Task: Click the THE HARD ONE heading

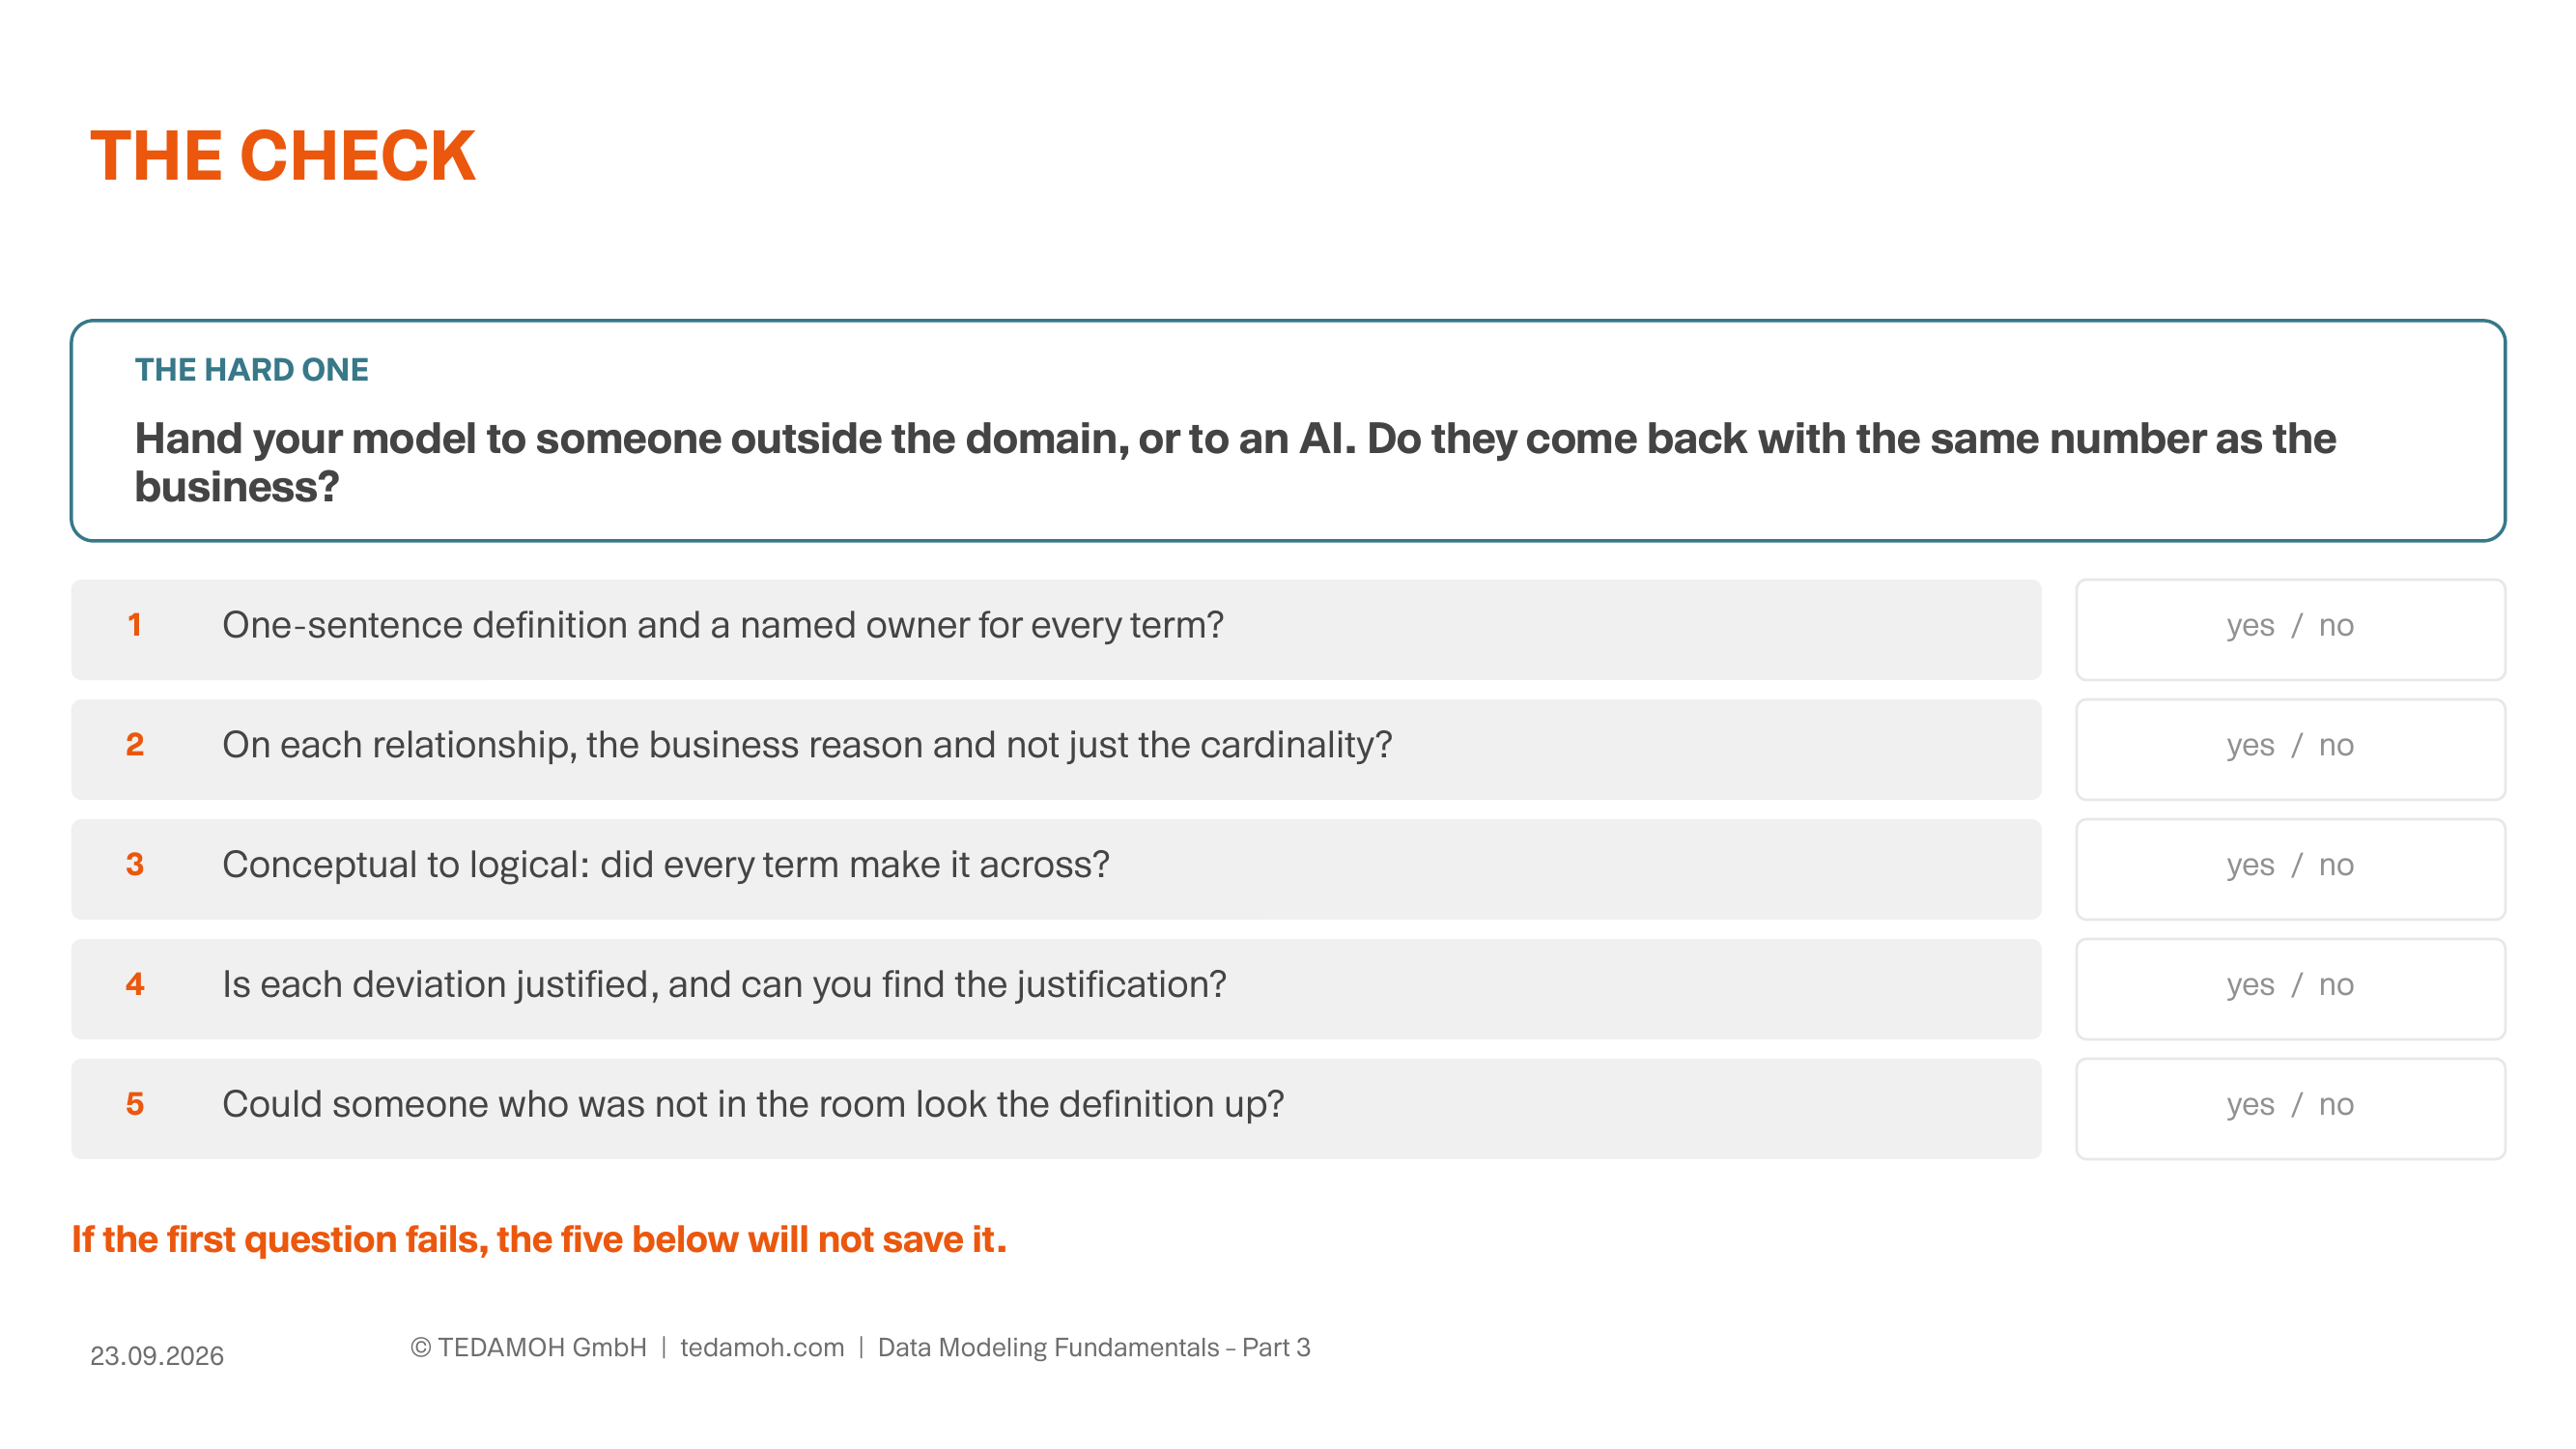Action: tap(251, 370)
